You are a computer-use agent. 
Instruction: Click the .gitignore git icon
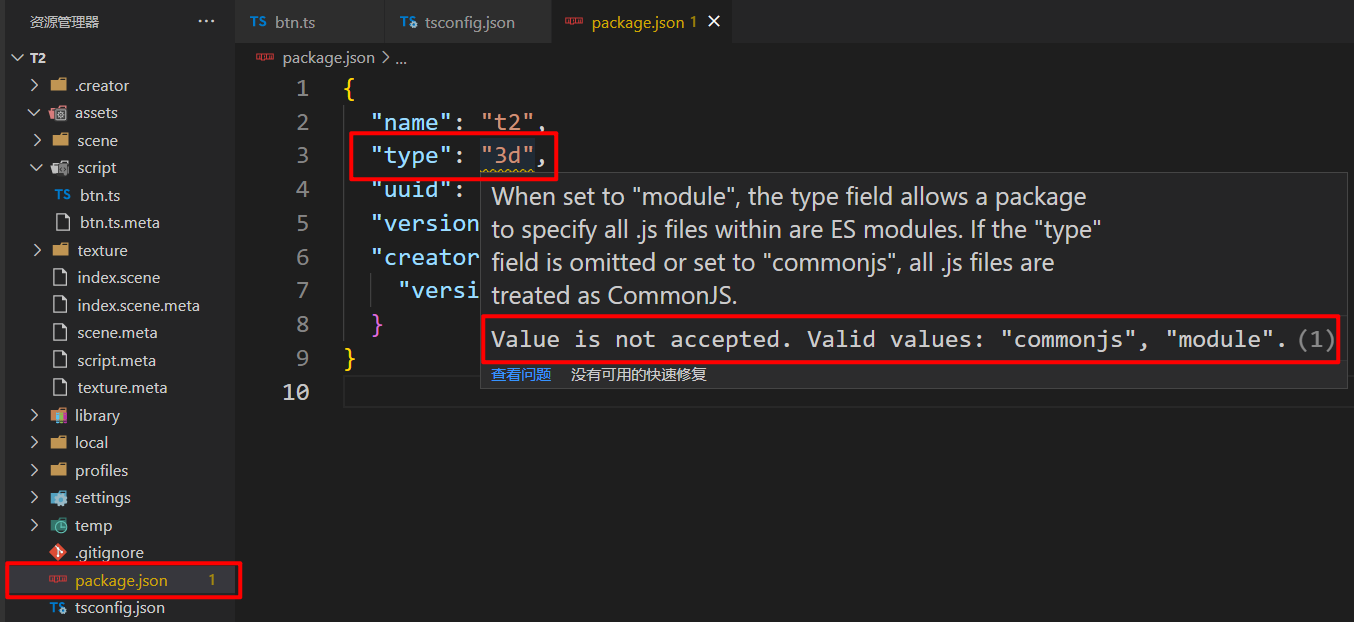click(58, 553)
